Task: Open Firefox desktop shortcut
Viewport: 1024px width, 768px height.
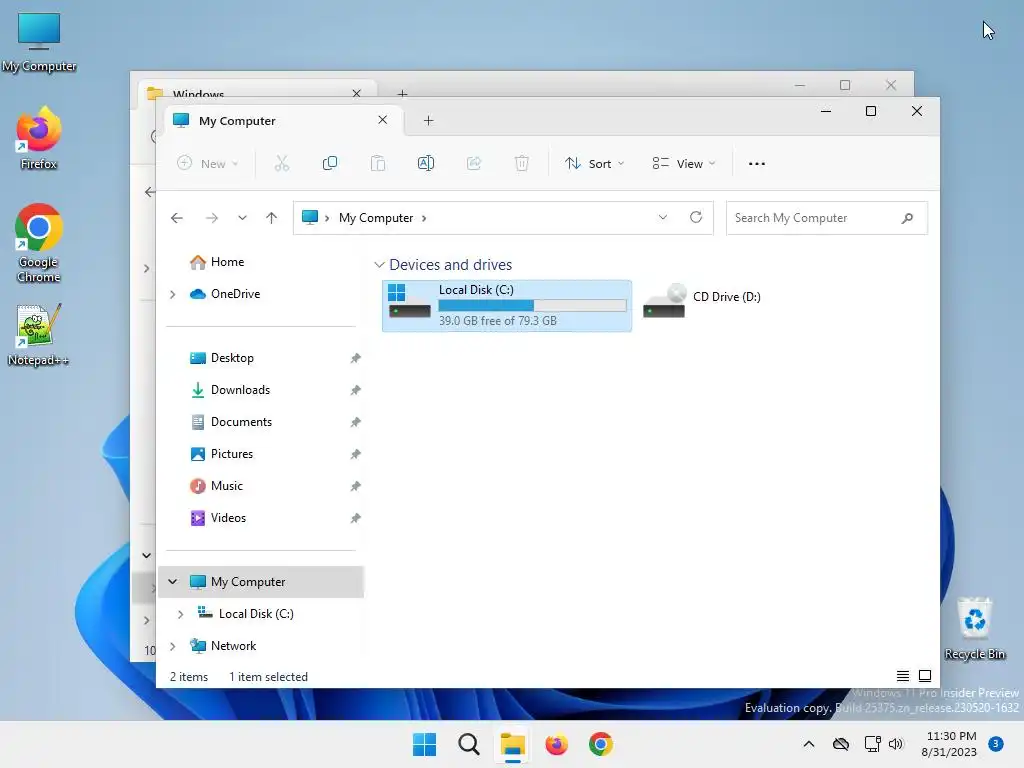Action: tap(39, 138)
